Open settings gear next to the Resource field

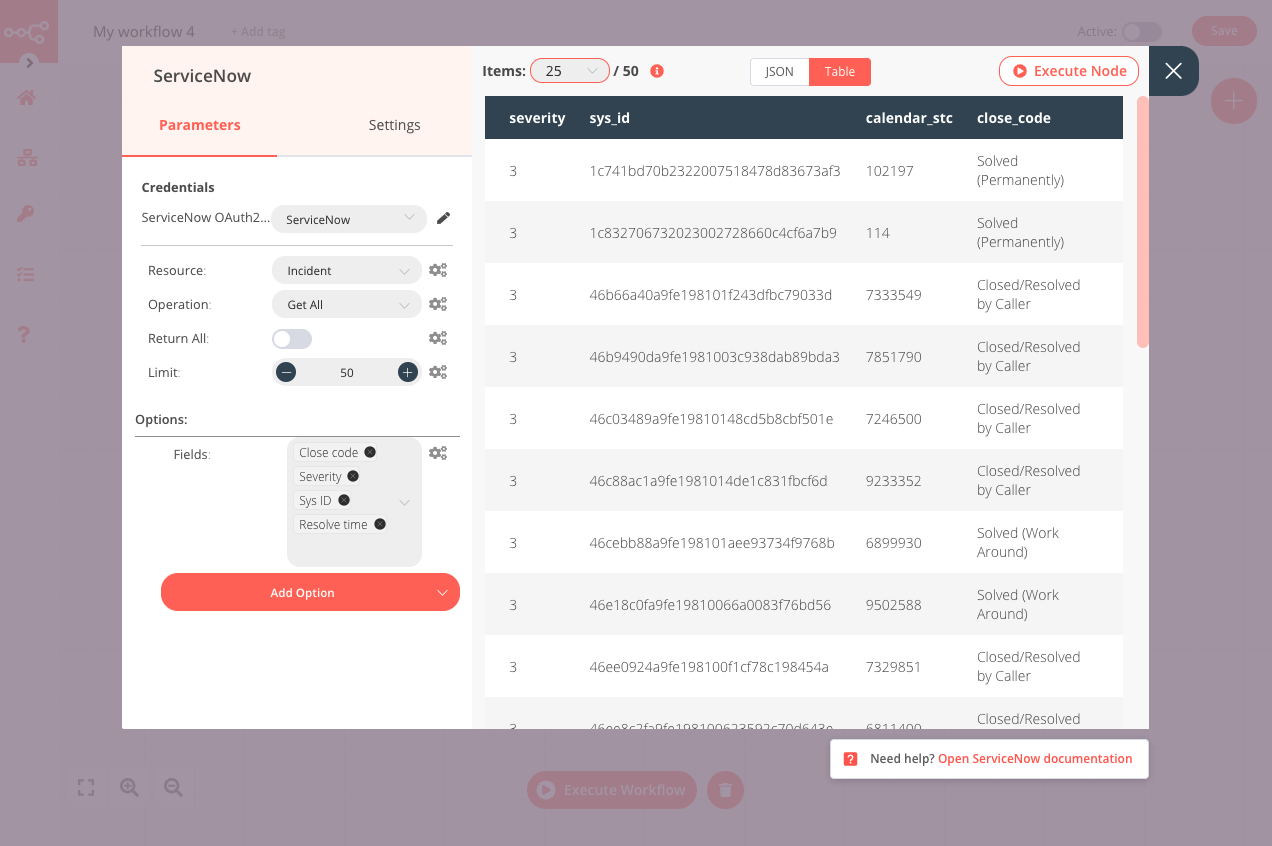click(x=438, y=270)
